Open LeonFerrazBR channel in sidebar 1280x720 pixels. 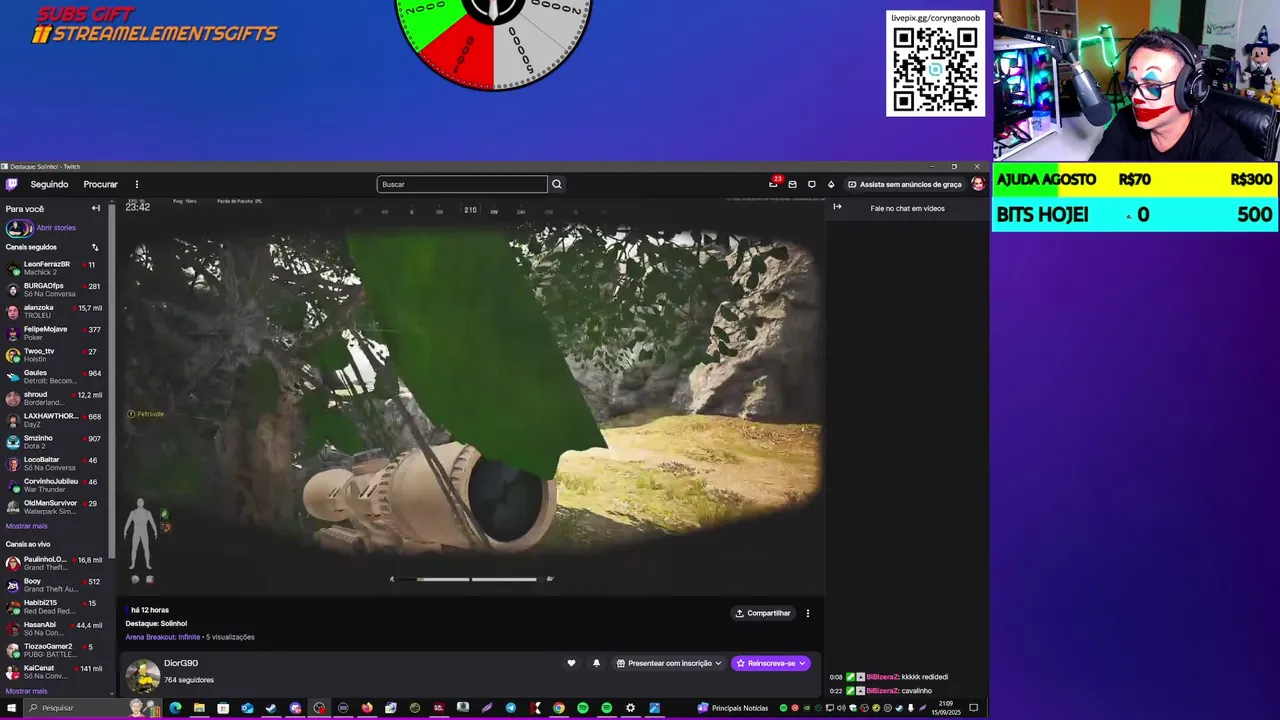56,268
